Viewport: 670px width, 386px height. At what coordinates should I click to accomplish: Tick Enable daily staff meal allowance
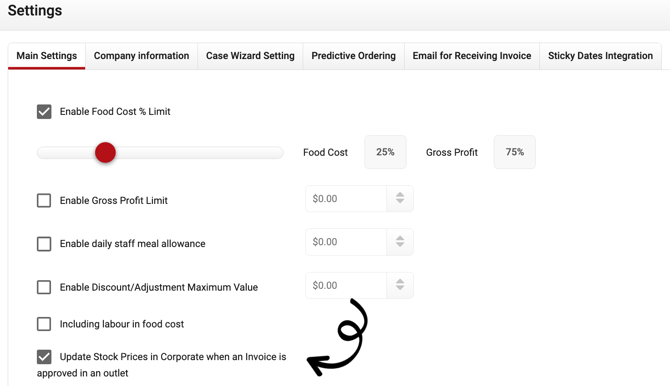point(44,244)
